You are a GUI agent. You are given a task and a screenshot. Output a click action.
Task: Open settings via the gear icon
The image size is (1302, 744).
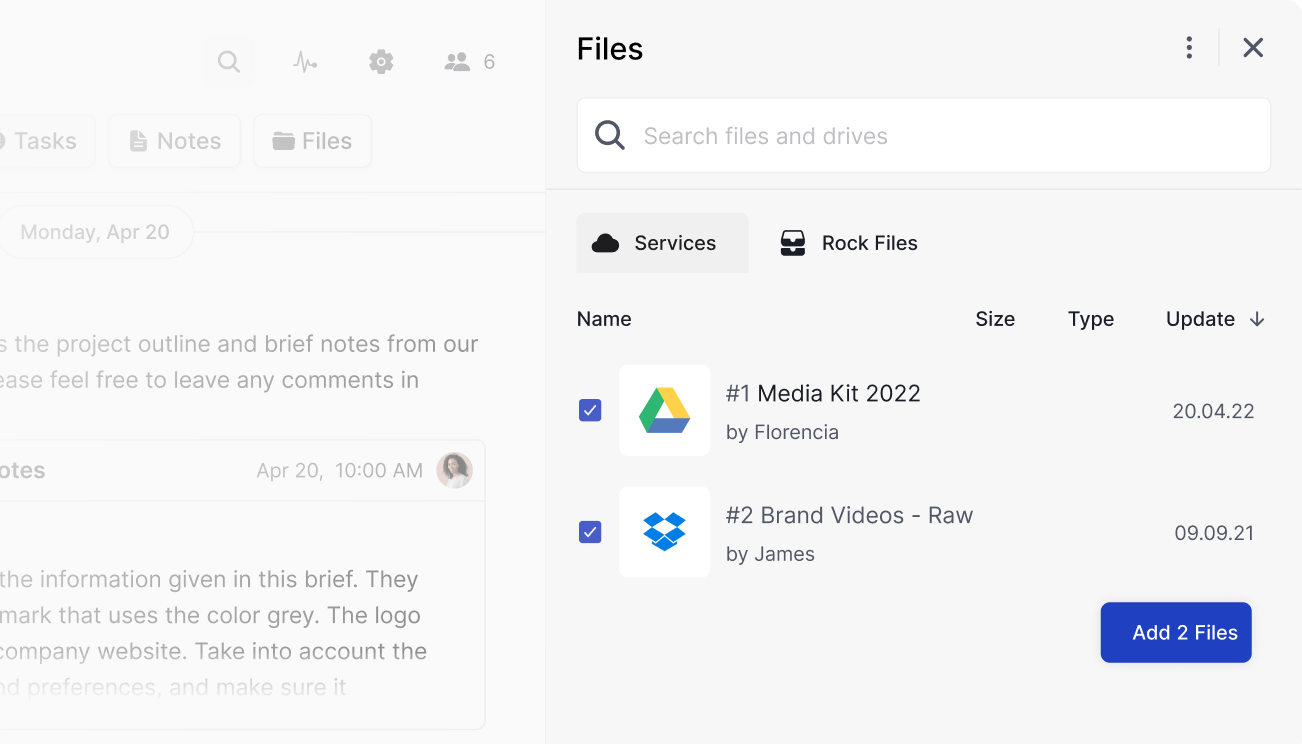pyautogui.click(x=381, y=62)
